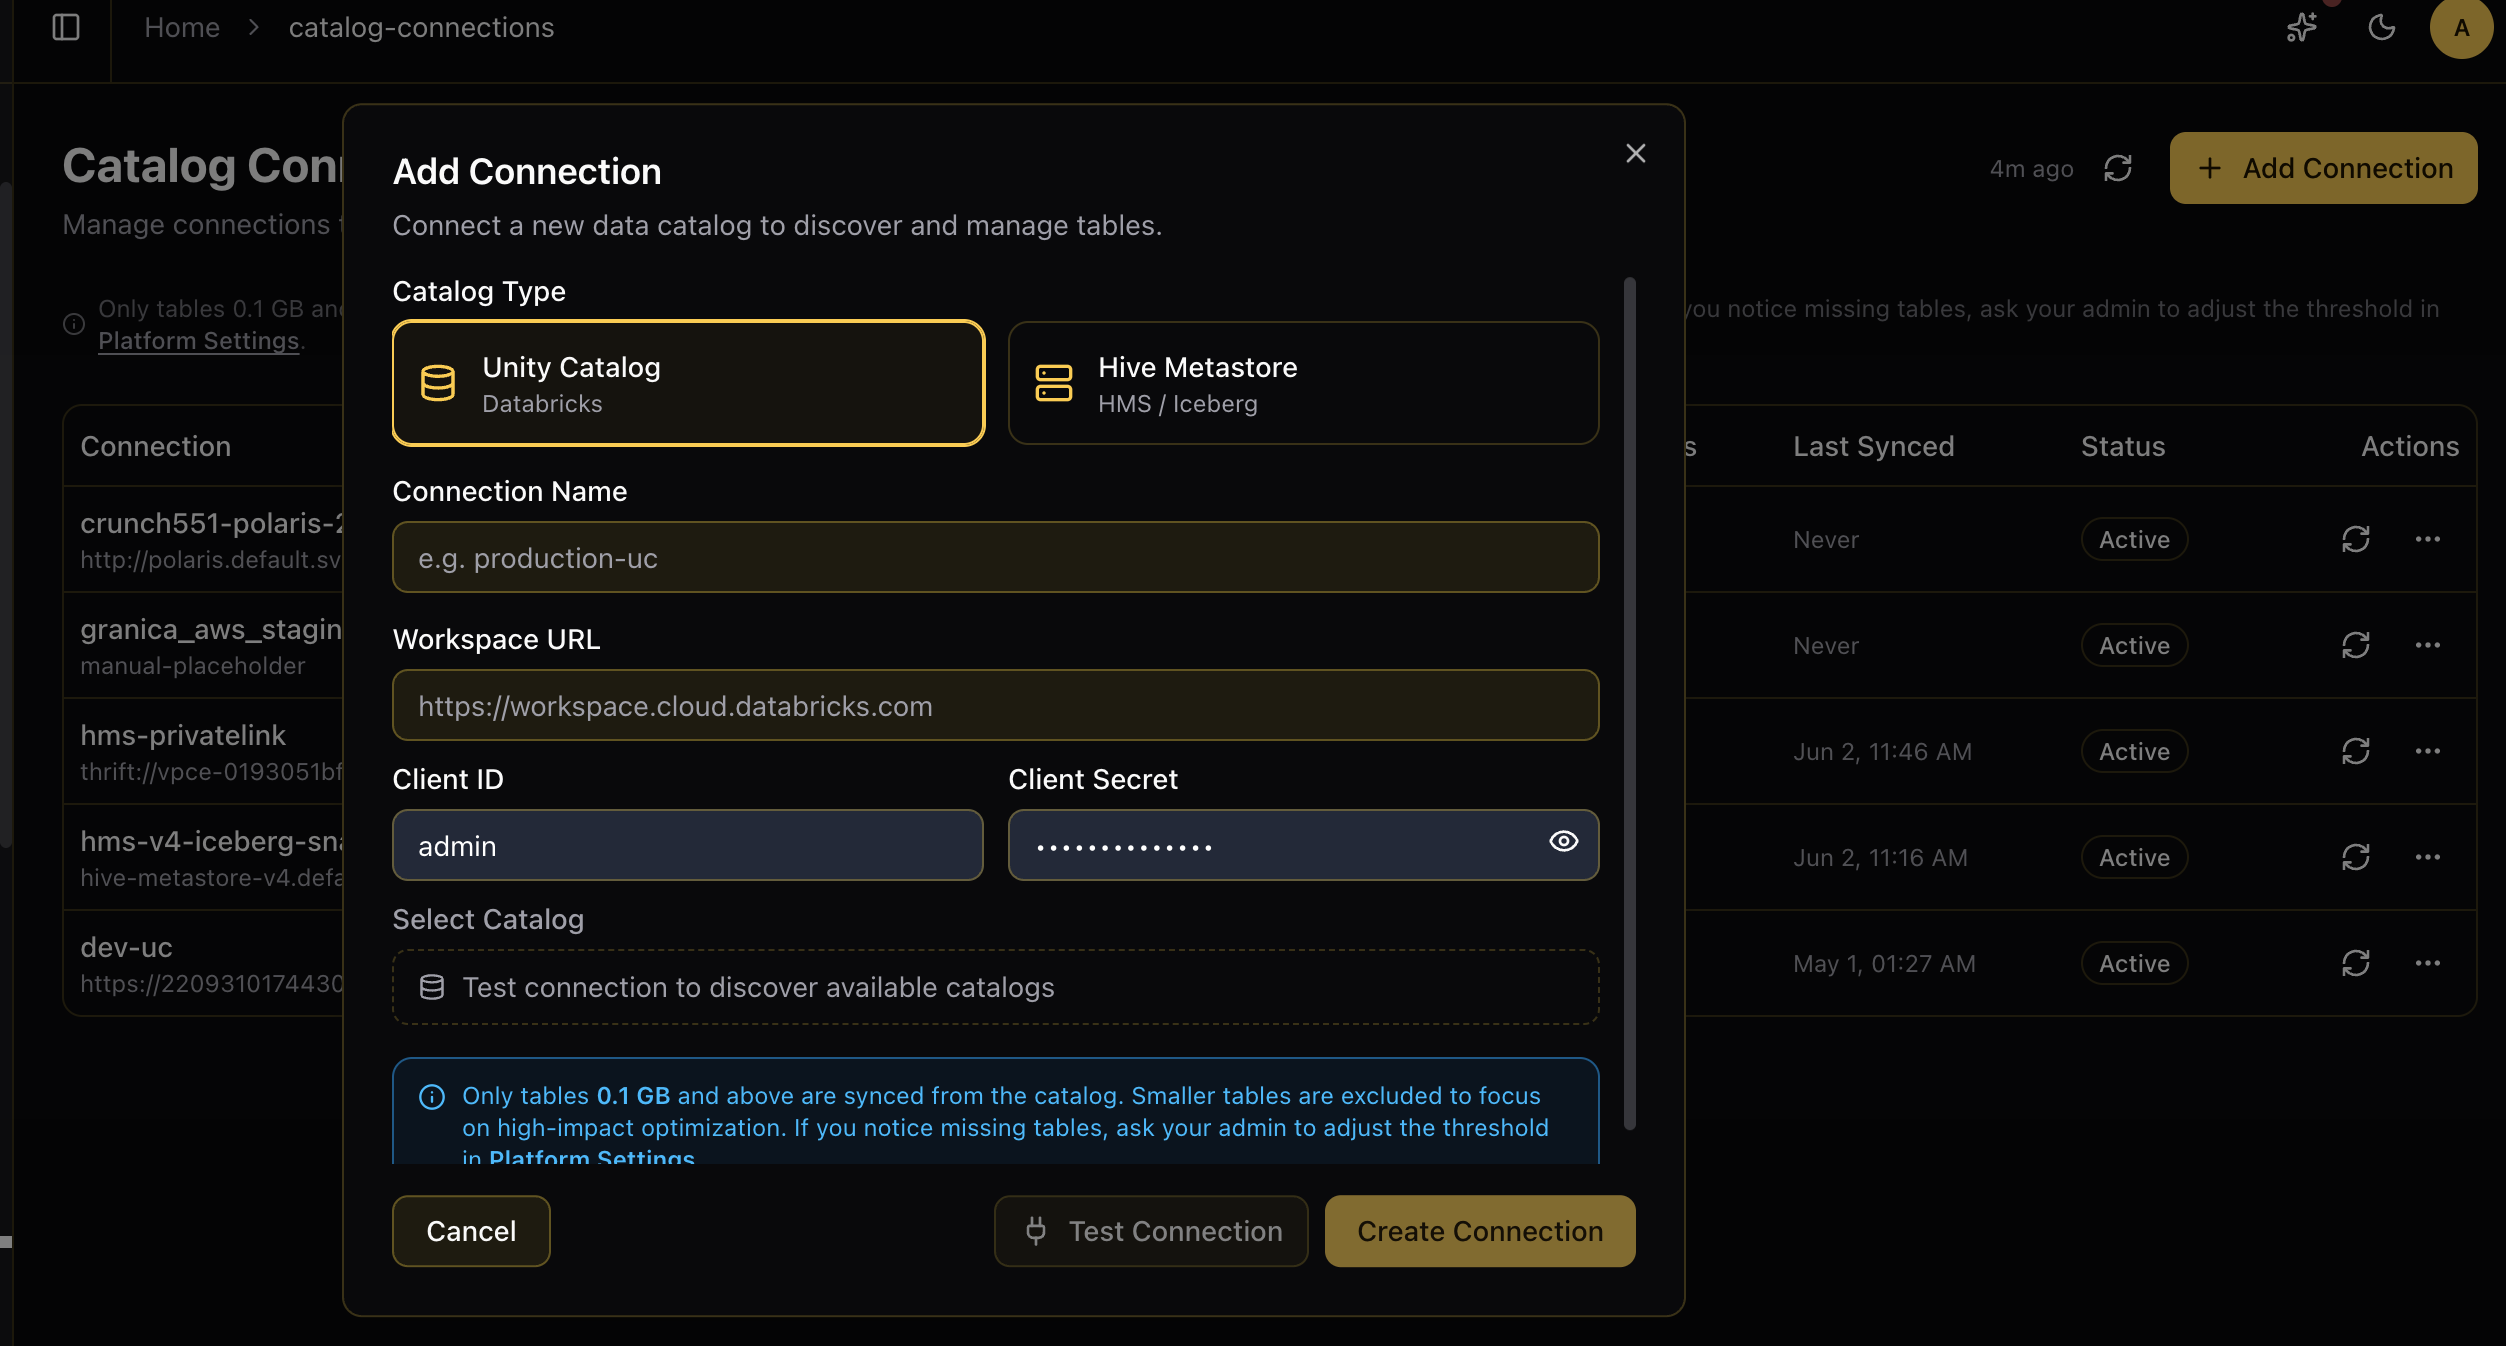
Task: Click the info icon beside Only tables notice
Action: (74, 324)
